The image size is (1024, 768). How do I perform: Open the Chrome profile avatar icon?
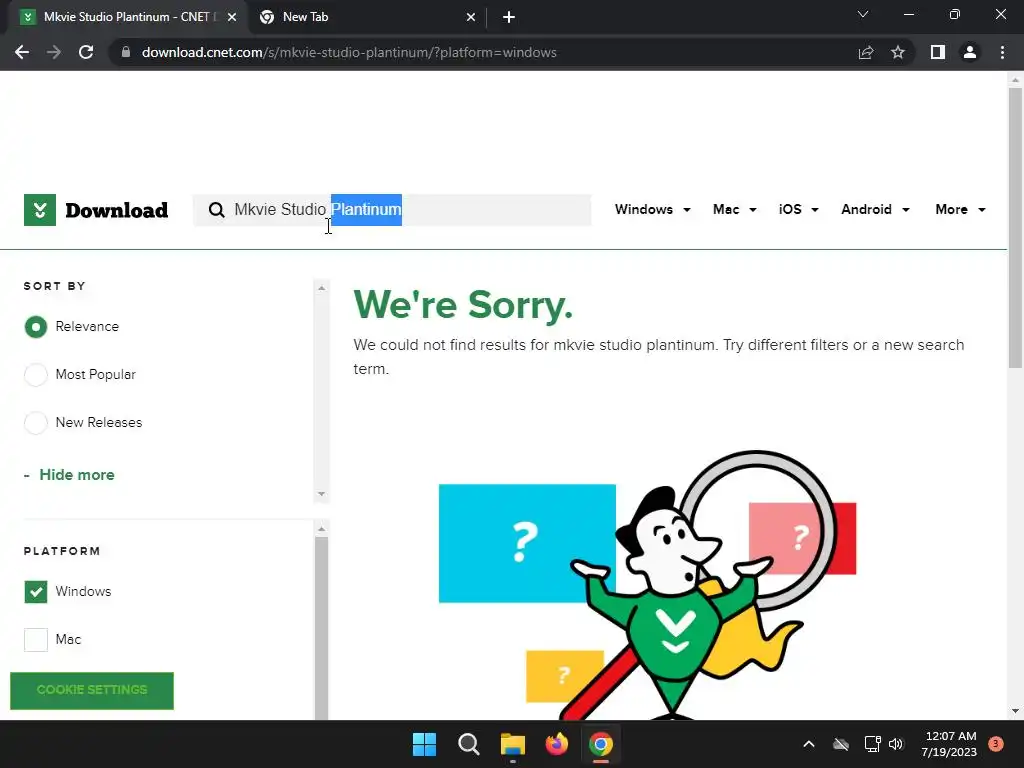970,52
